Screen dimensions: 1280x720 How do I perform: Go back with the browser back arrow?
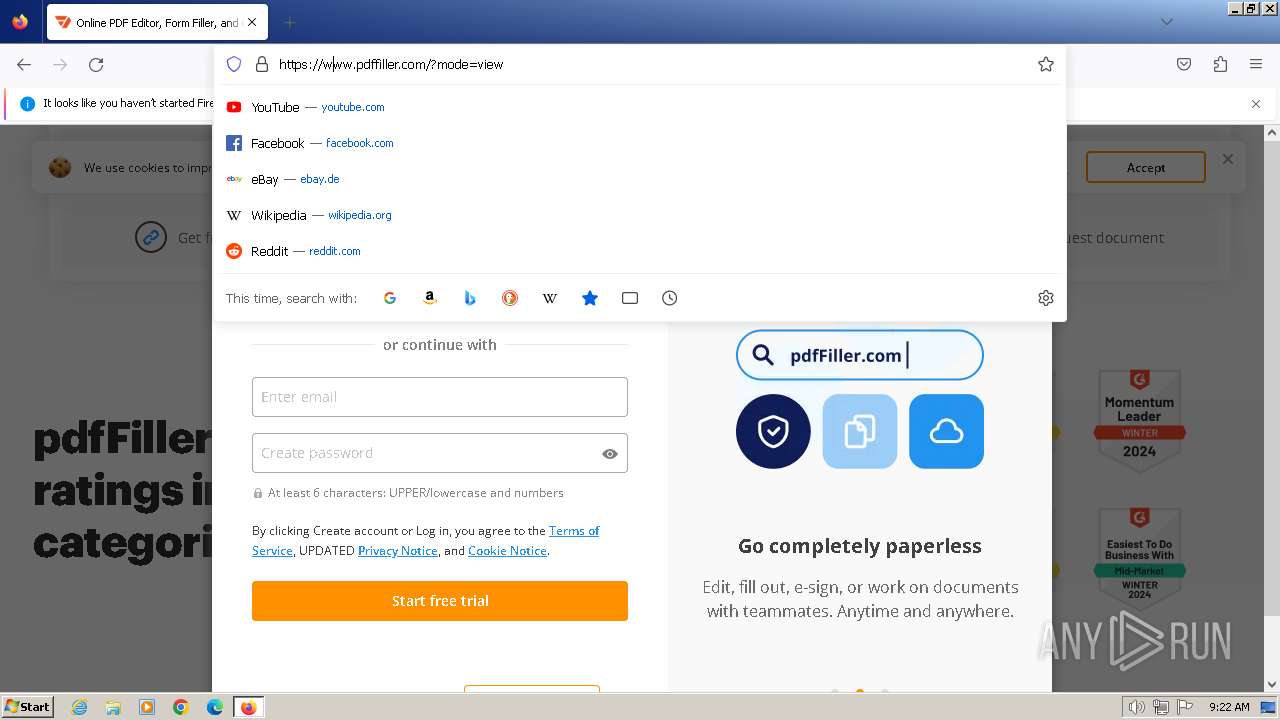(x=24, y=64)
